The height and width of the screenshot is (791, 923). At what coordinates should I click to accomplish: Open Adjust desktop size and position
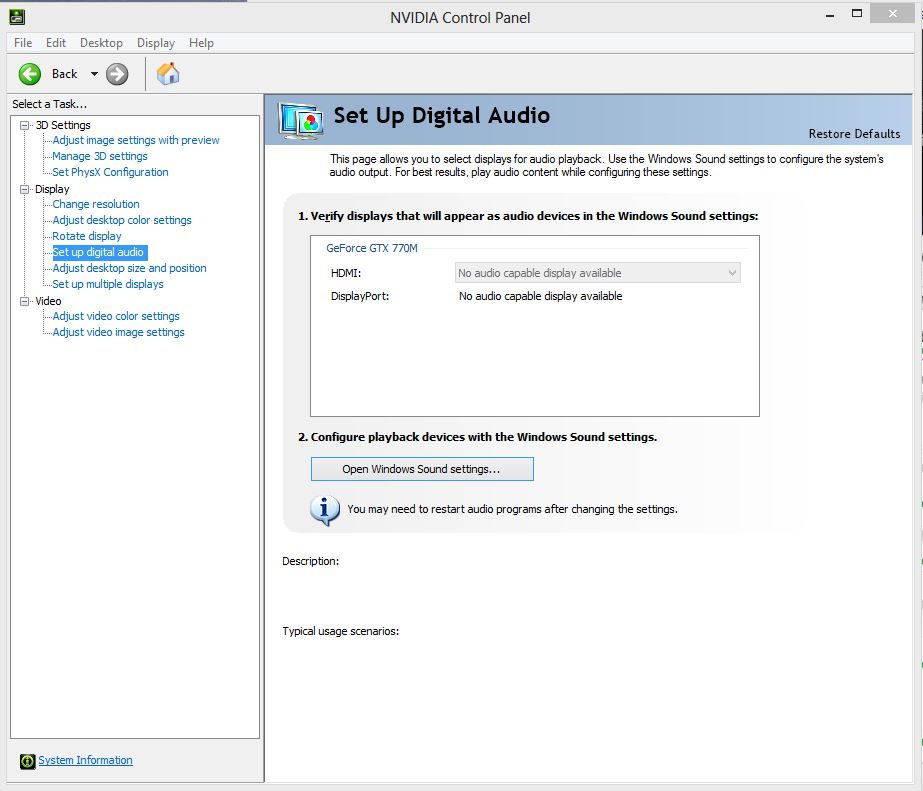[x=130, y=268]
